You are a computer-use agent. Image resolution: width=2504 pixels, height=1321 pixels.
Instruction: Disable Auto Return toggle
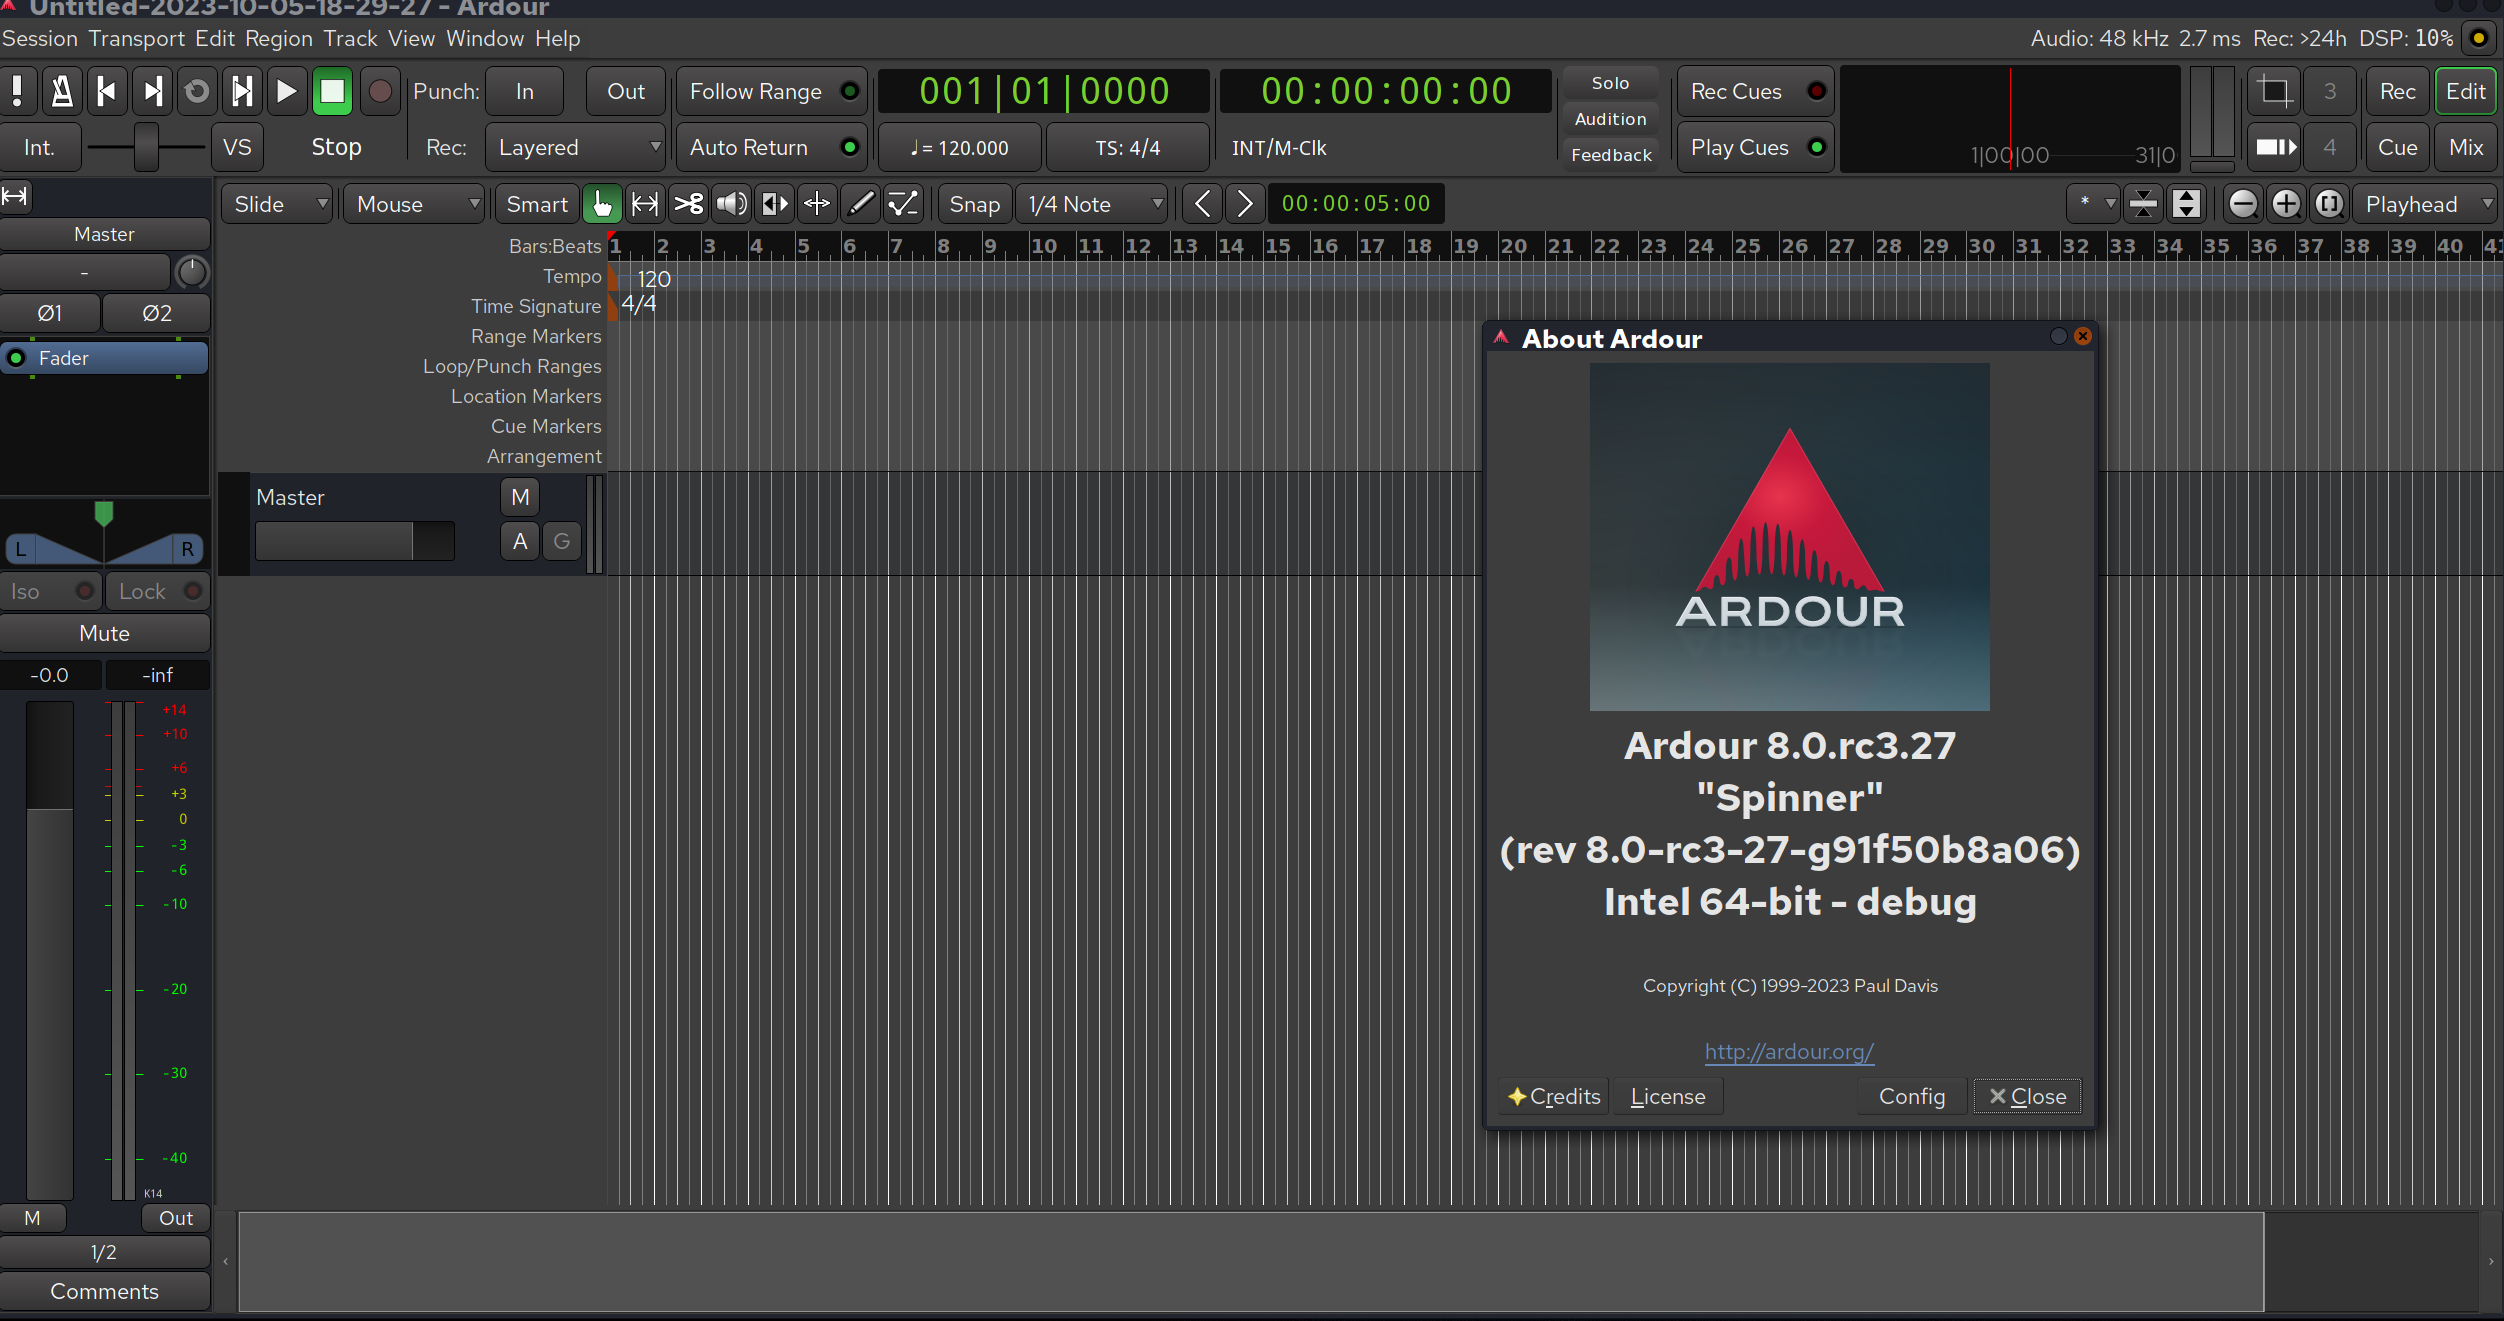pos(772,148)
